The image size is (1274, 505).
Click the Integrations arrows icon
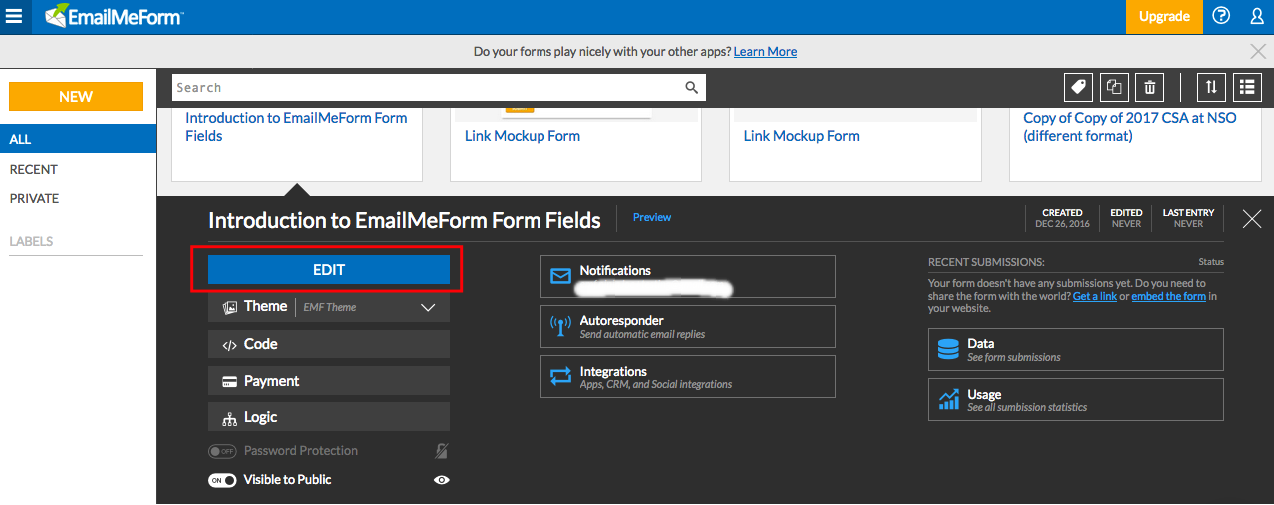tap(560, 377)
